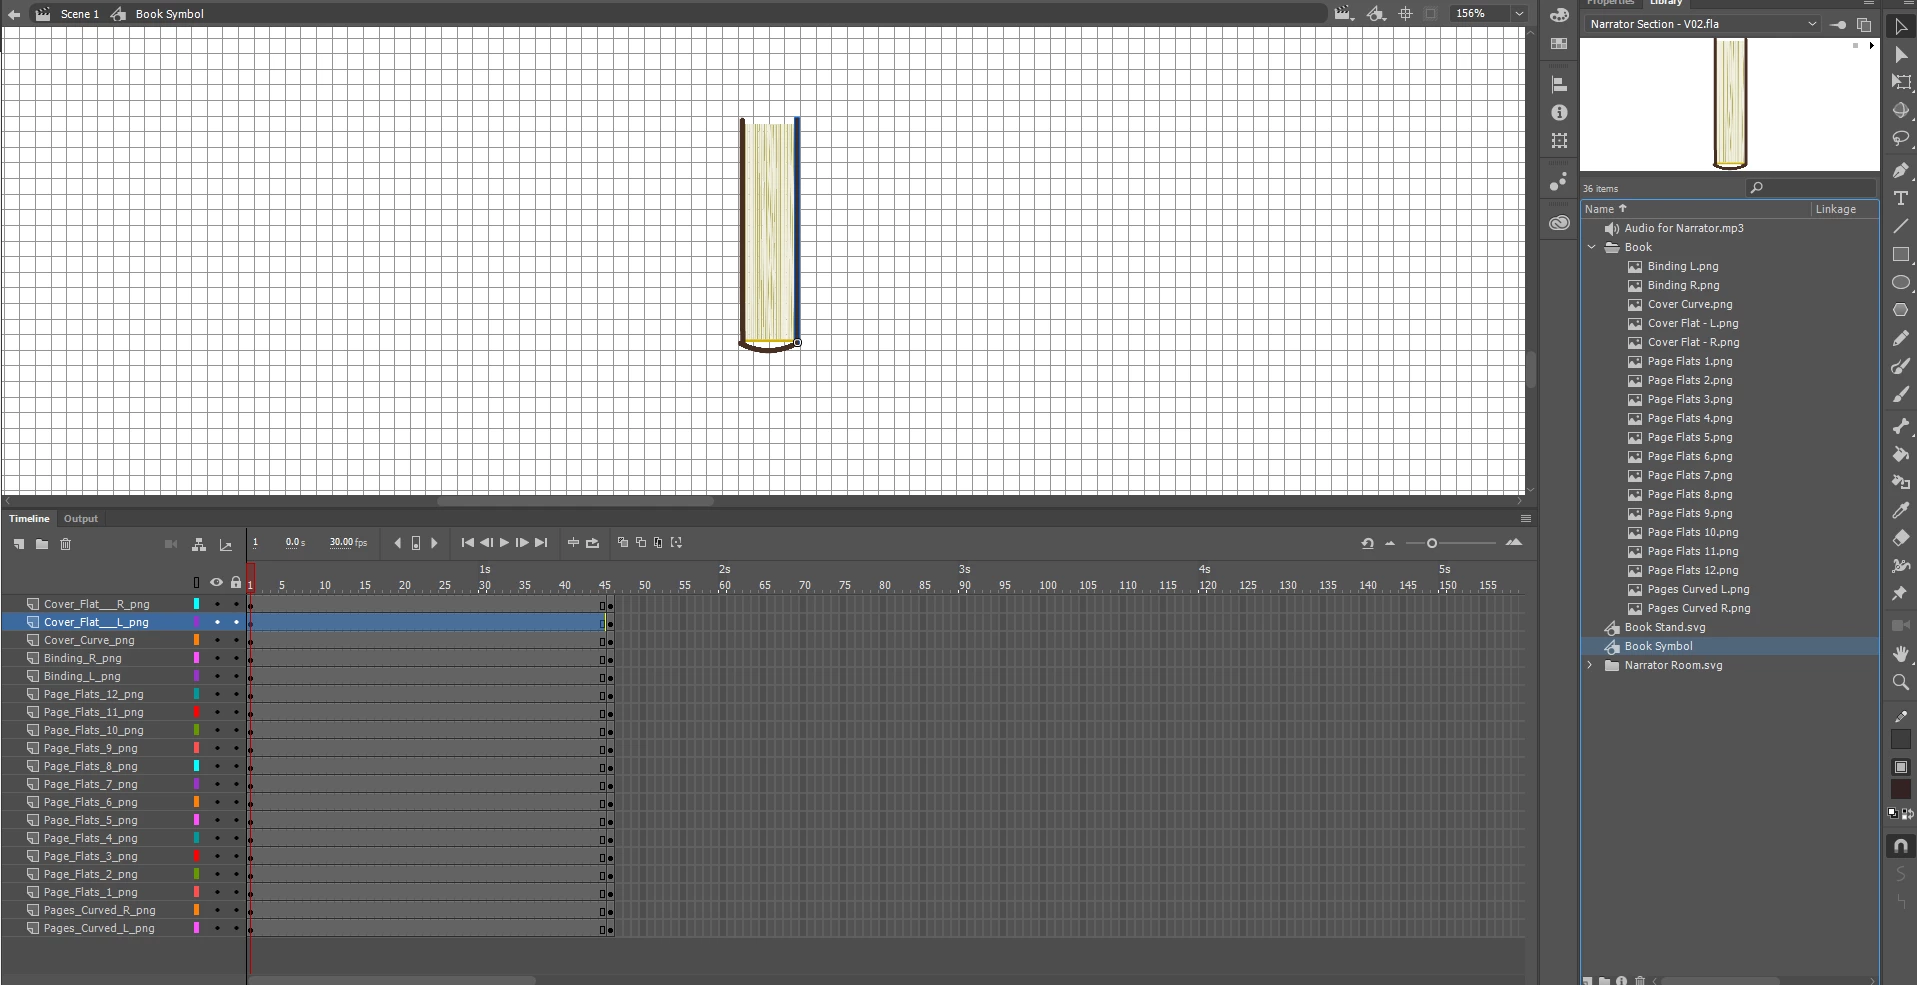
Task: Switch to the Timeline tab
Action: (29, 519)
